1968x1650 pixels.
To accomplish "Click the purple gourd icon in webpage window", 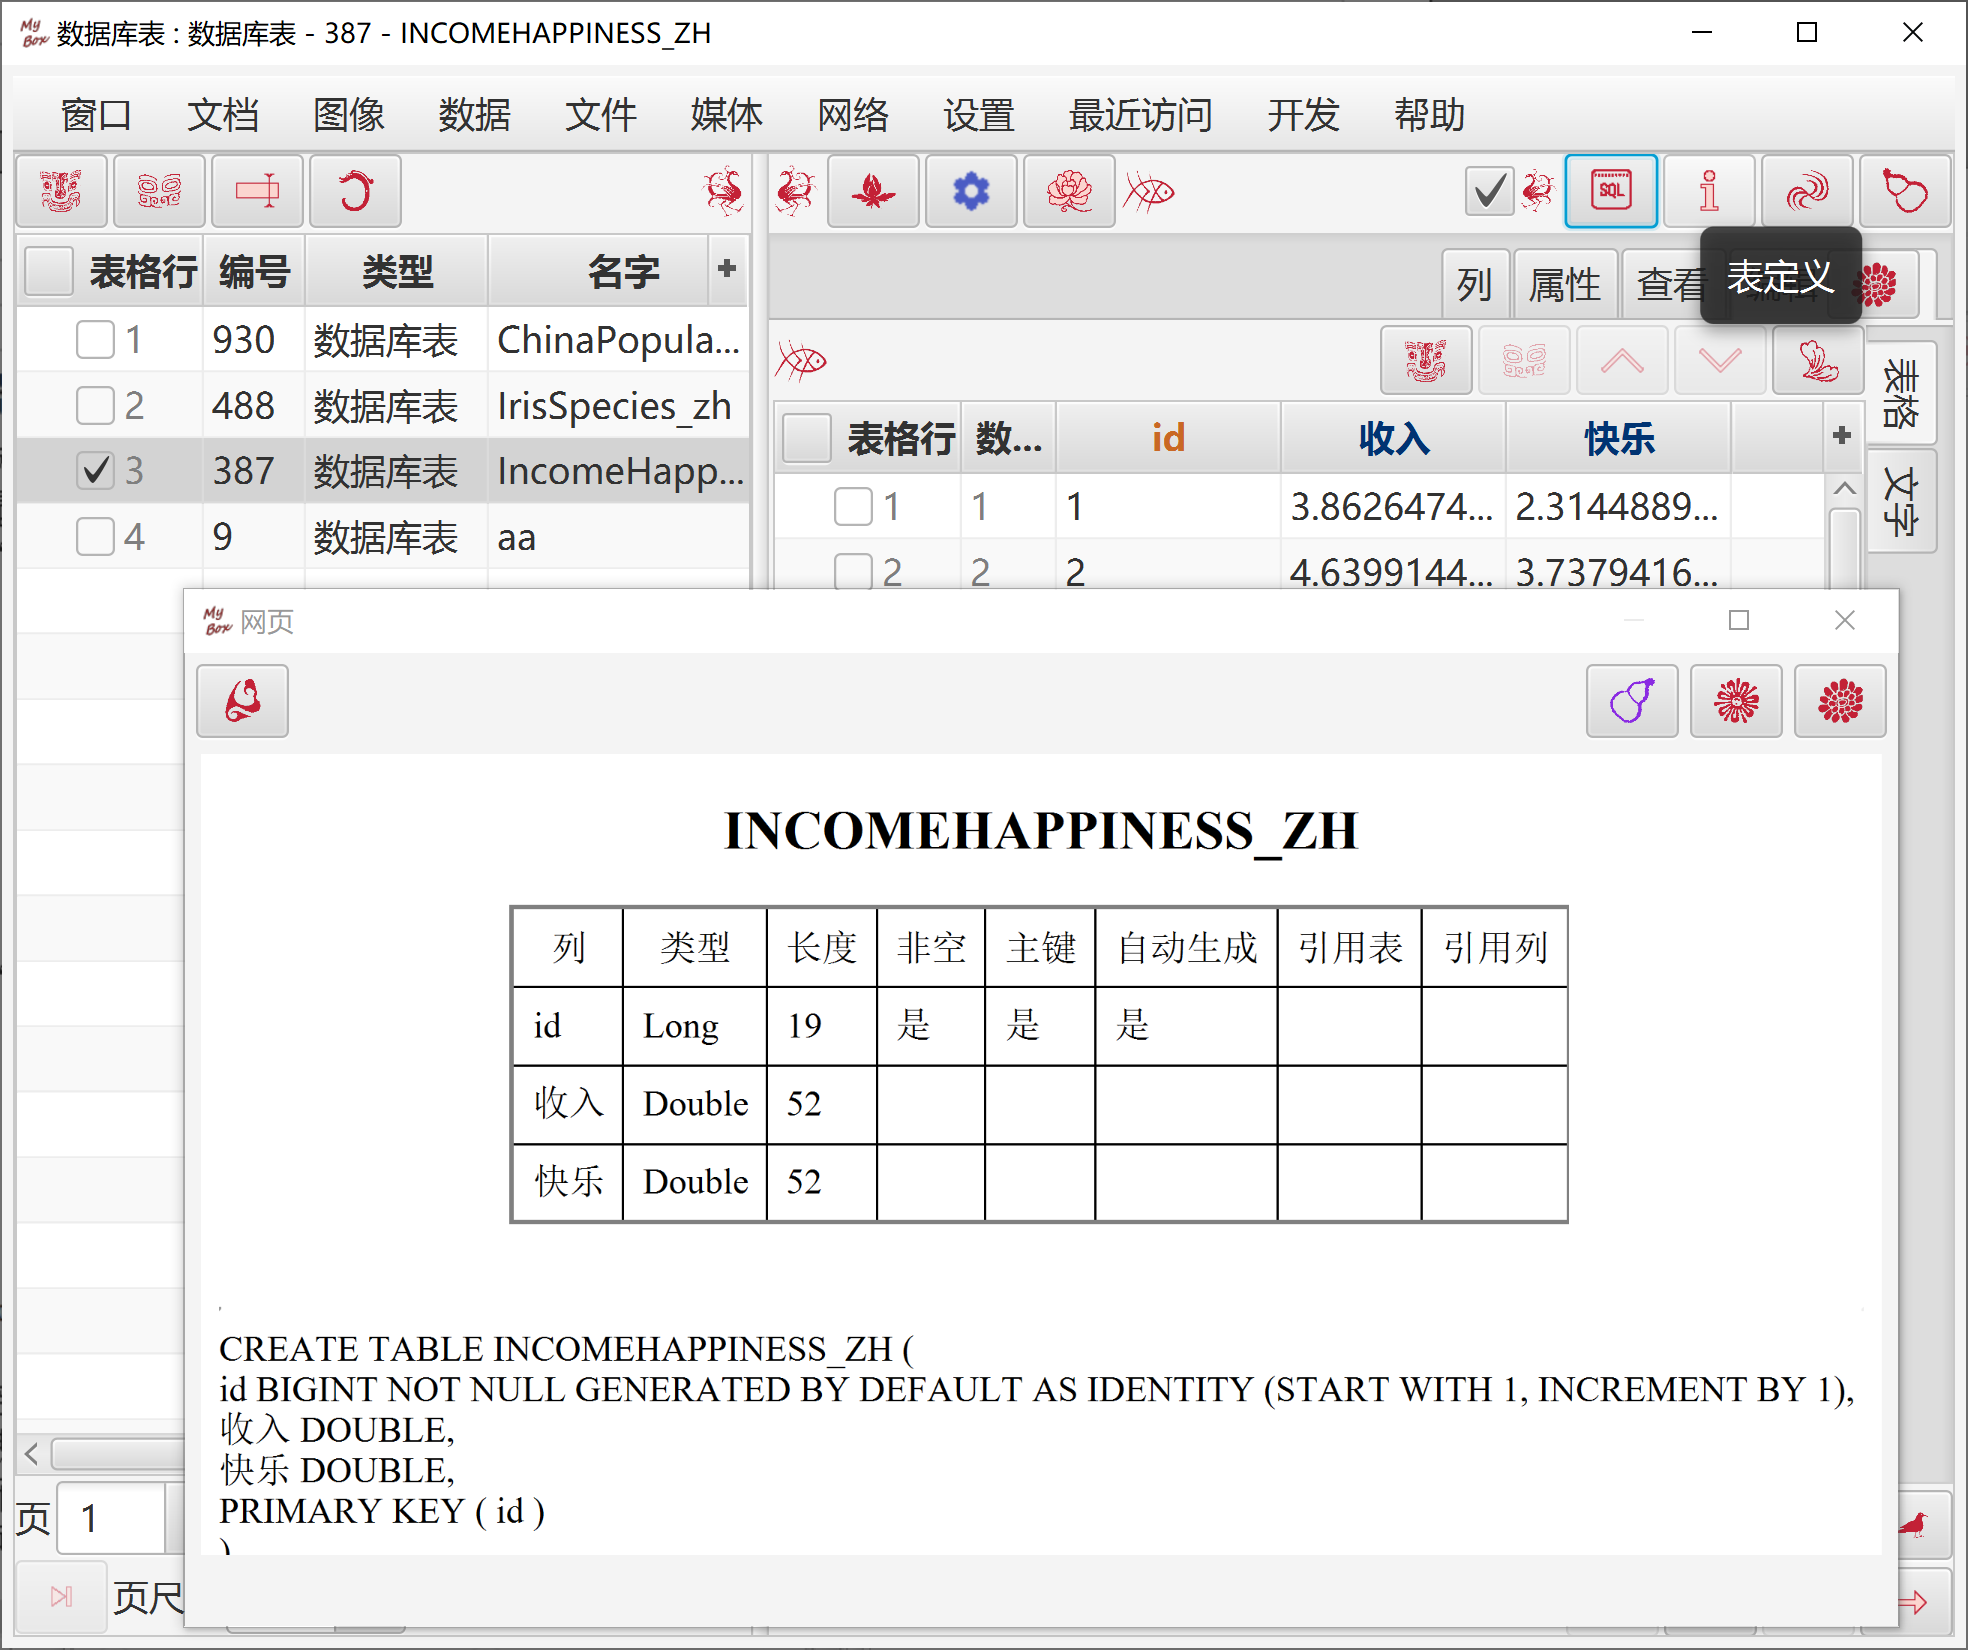I will click(x=1632, y=701).
